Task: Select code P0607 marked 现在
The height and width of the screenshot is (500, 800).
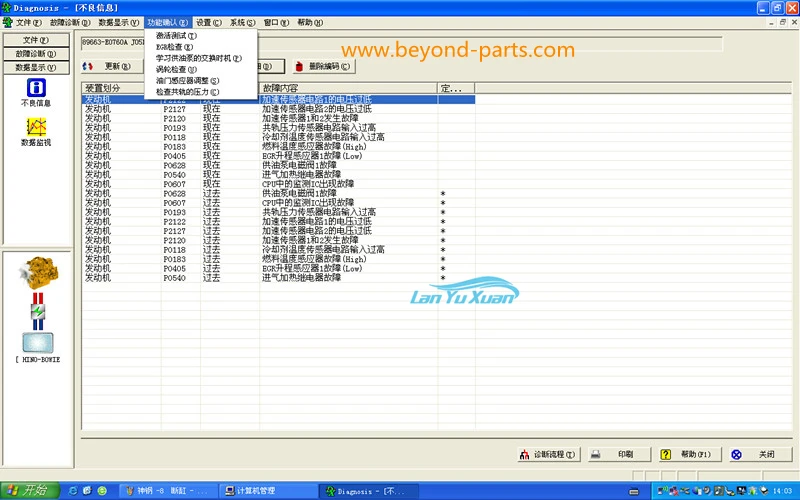Action: [174, 184]
